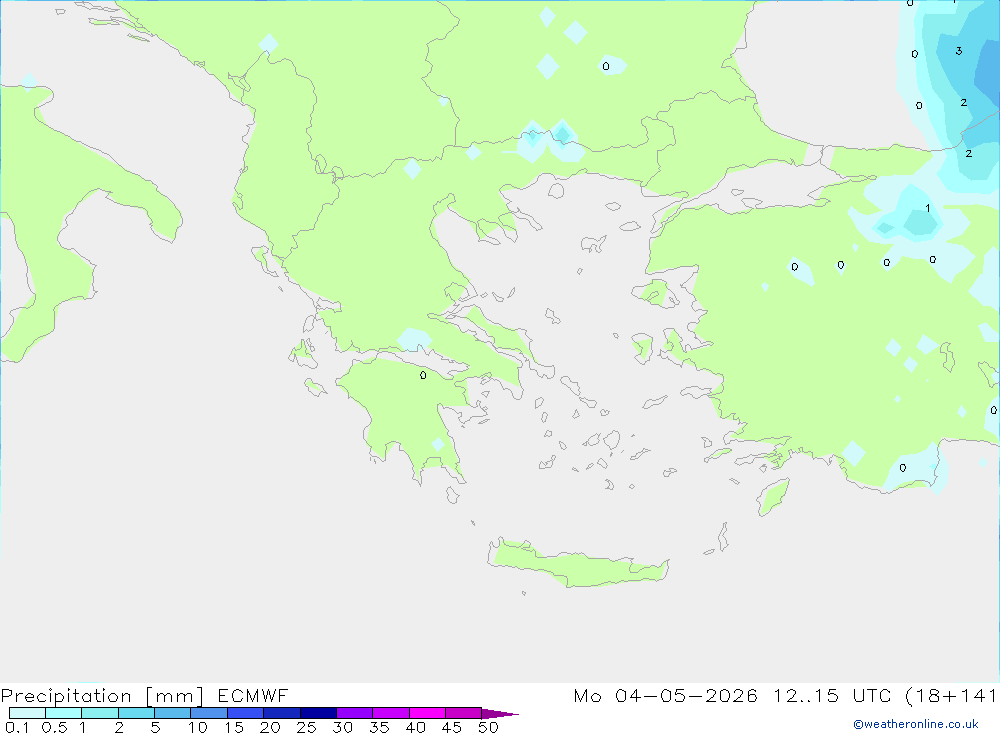The width and height of the screenshot is (1000, 733).
Task: Click the '0' value on Turkey's southwest coast
Action: point(902,468)
